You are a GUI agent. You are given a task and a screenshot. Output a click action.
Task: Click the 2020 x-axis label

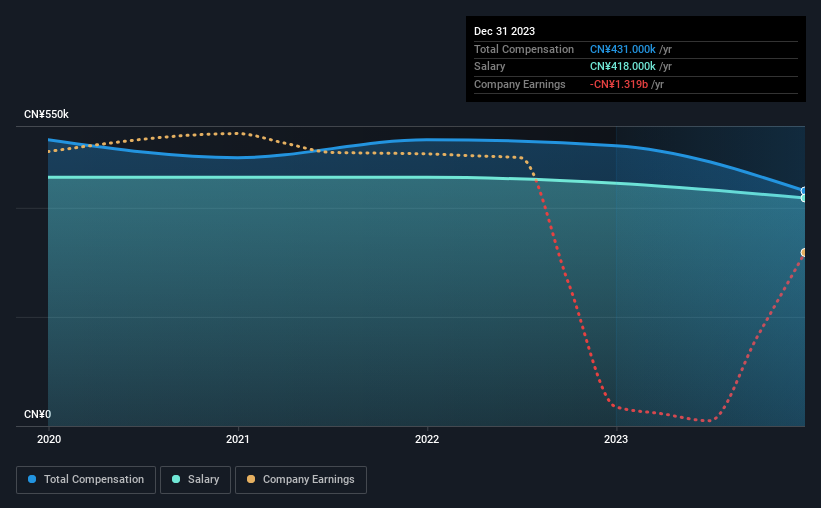(49, 439)
